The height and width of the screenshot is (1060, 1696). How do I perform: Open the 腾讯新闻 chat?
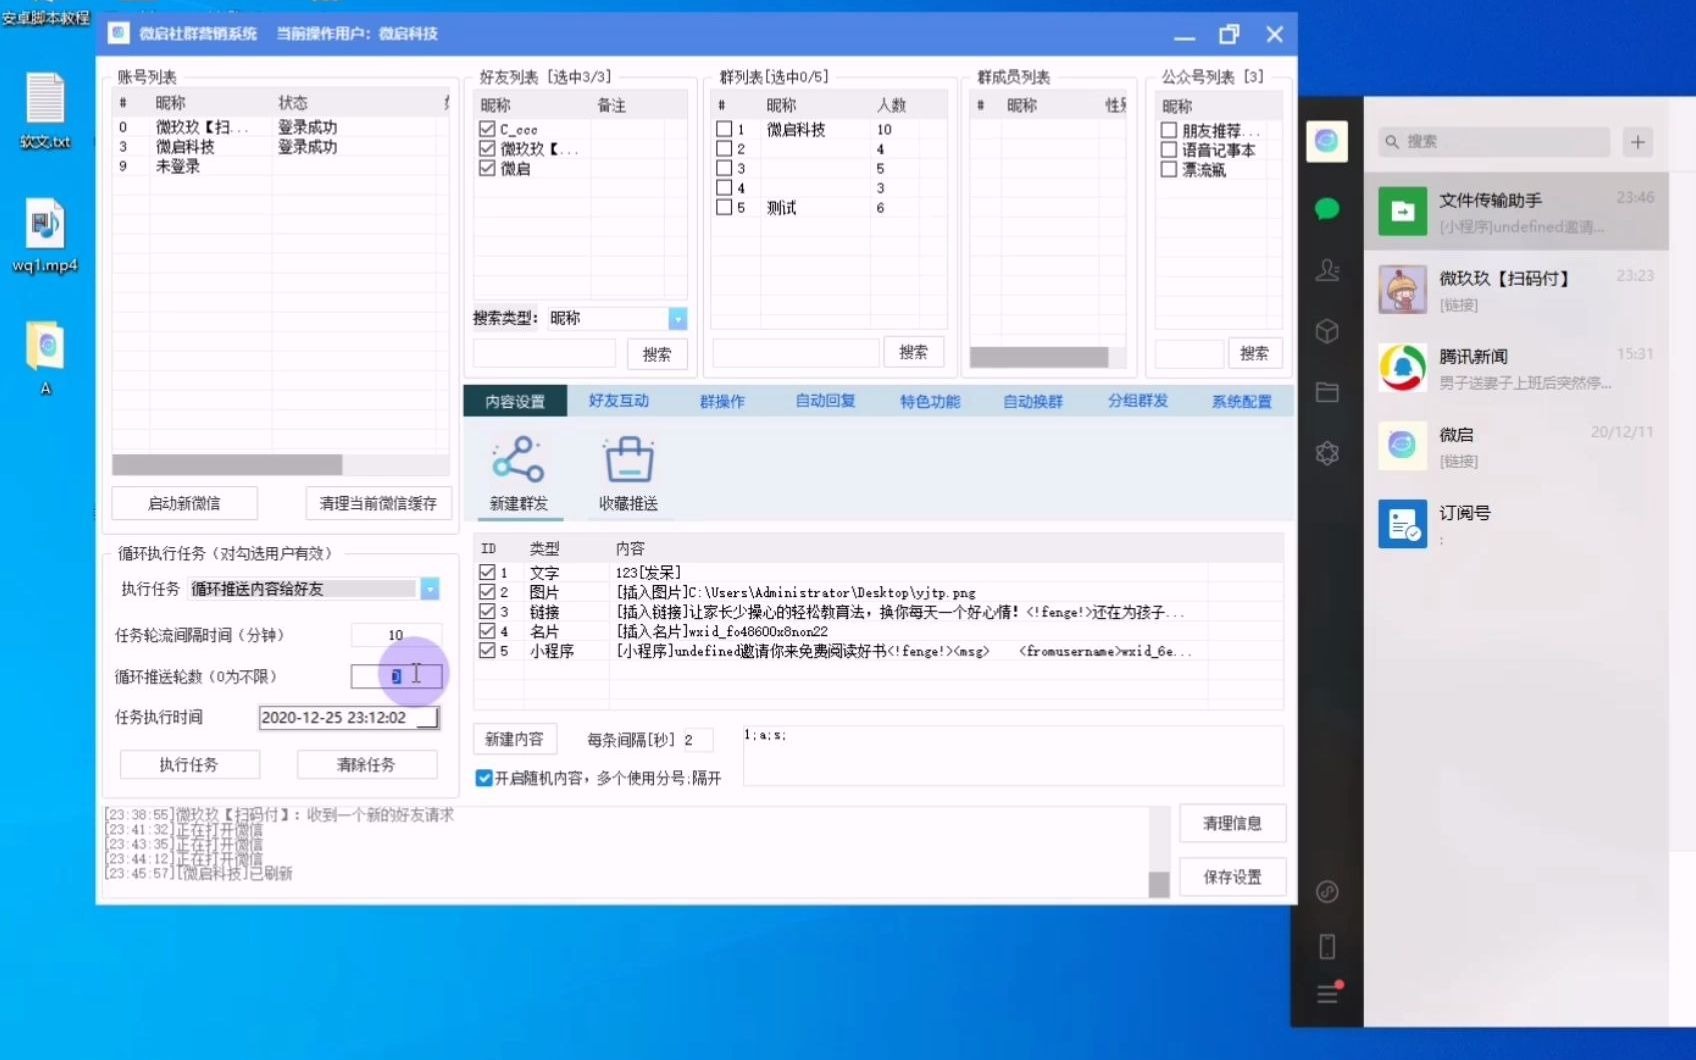[1516, 368]
